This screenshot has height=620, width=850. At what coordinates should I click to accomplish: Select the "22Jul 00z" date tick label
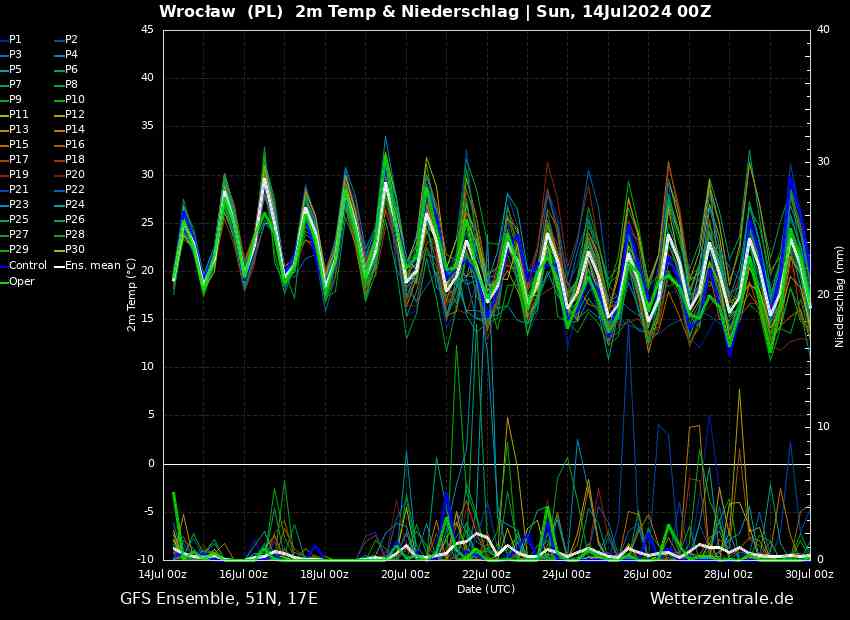(x=486, y=574)
